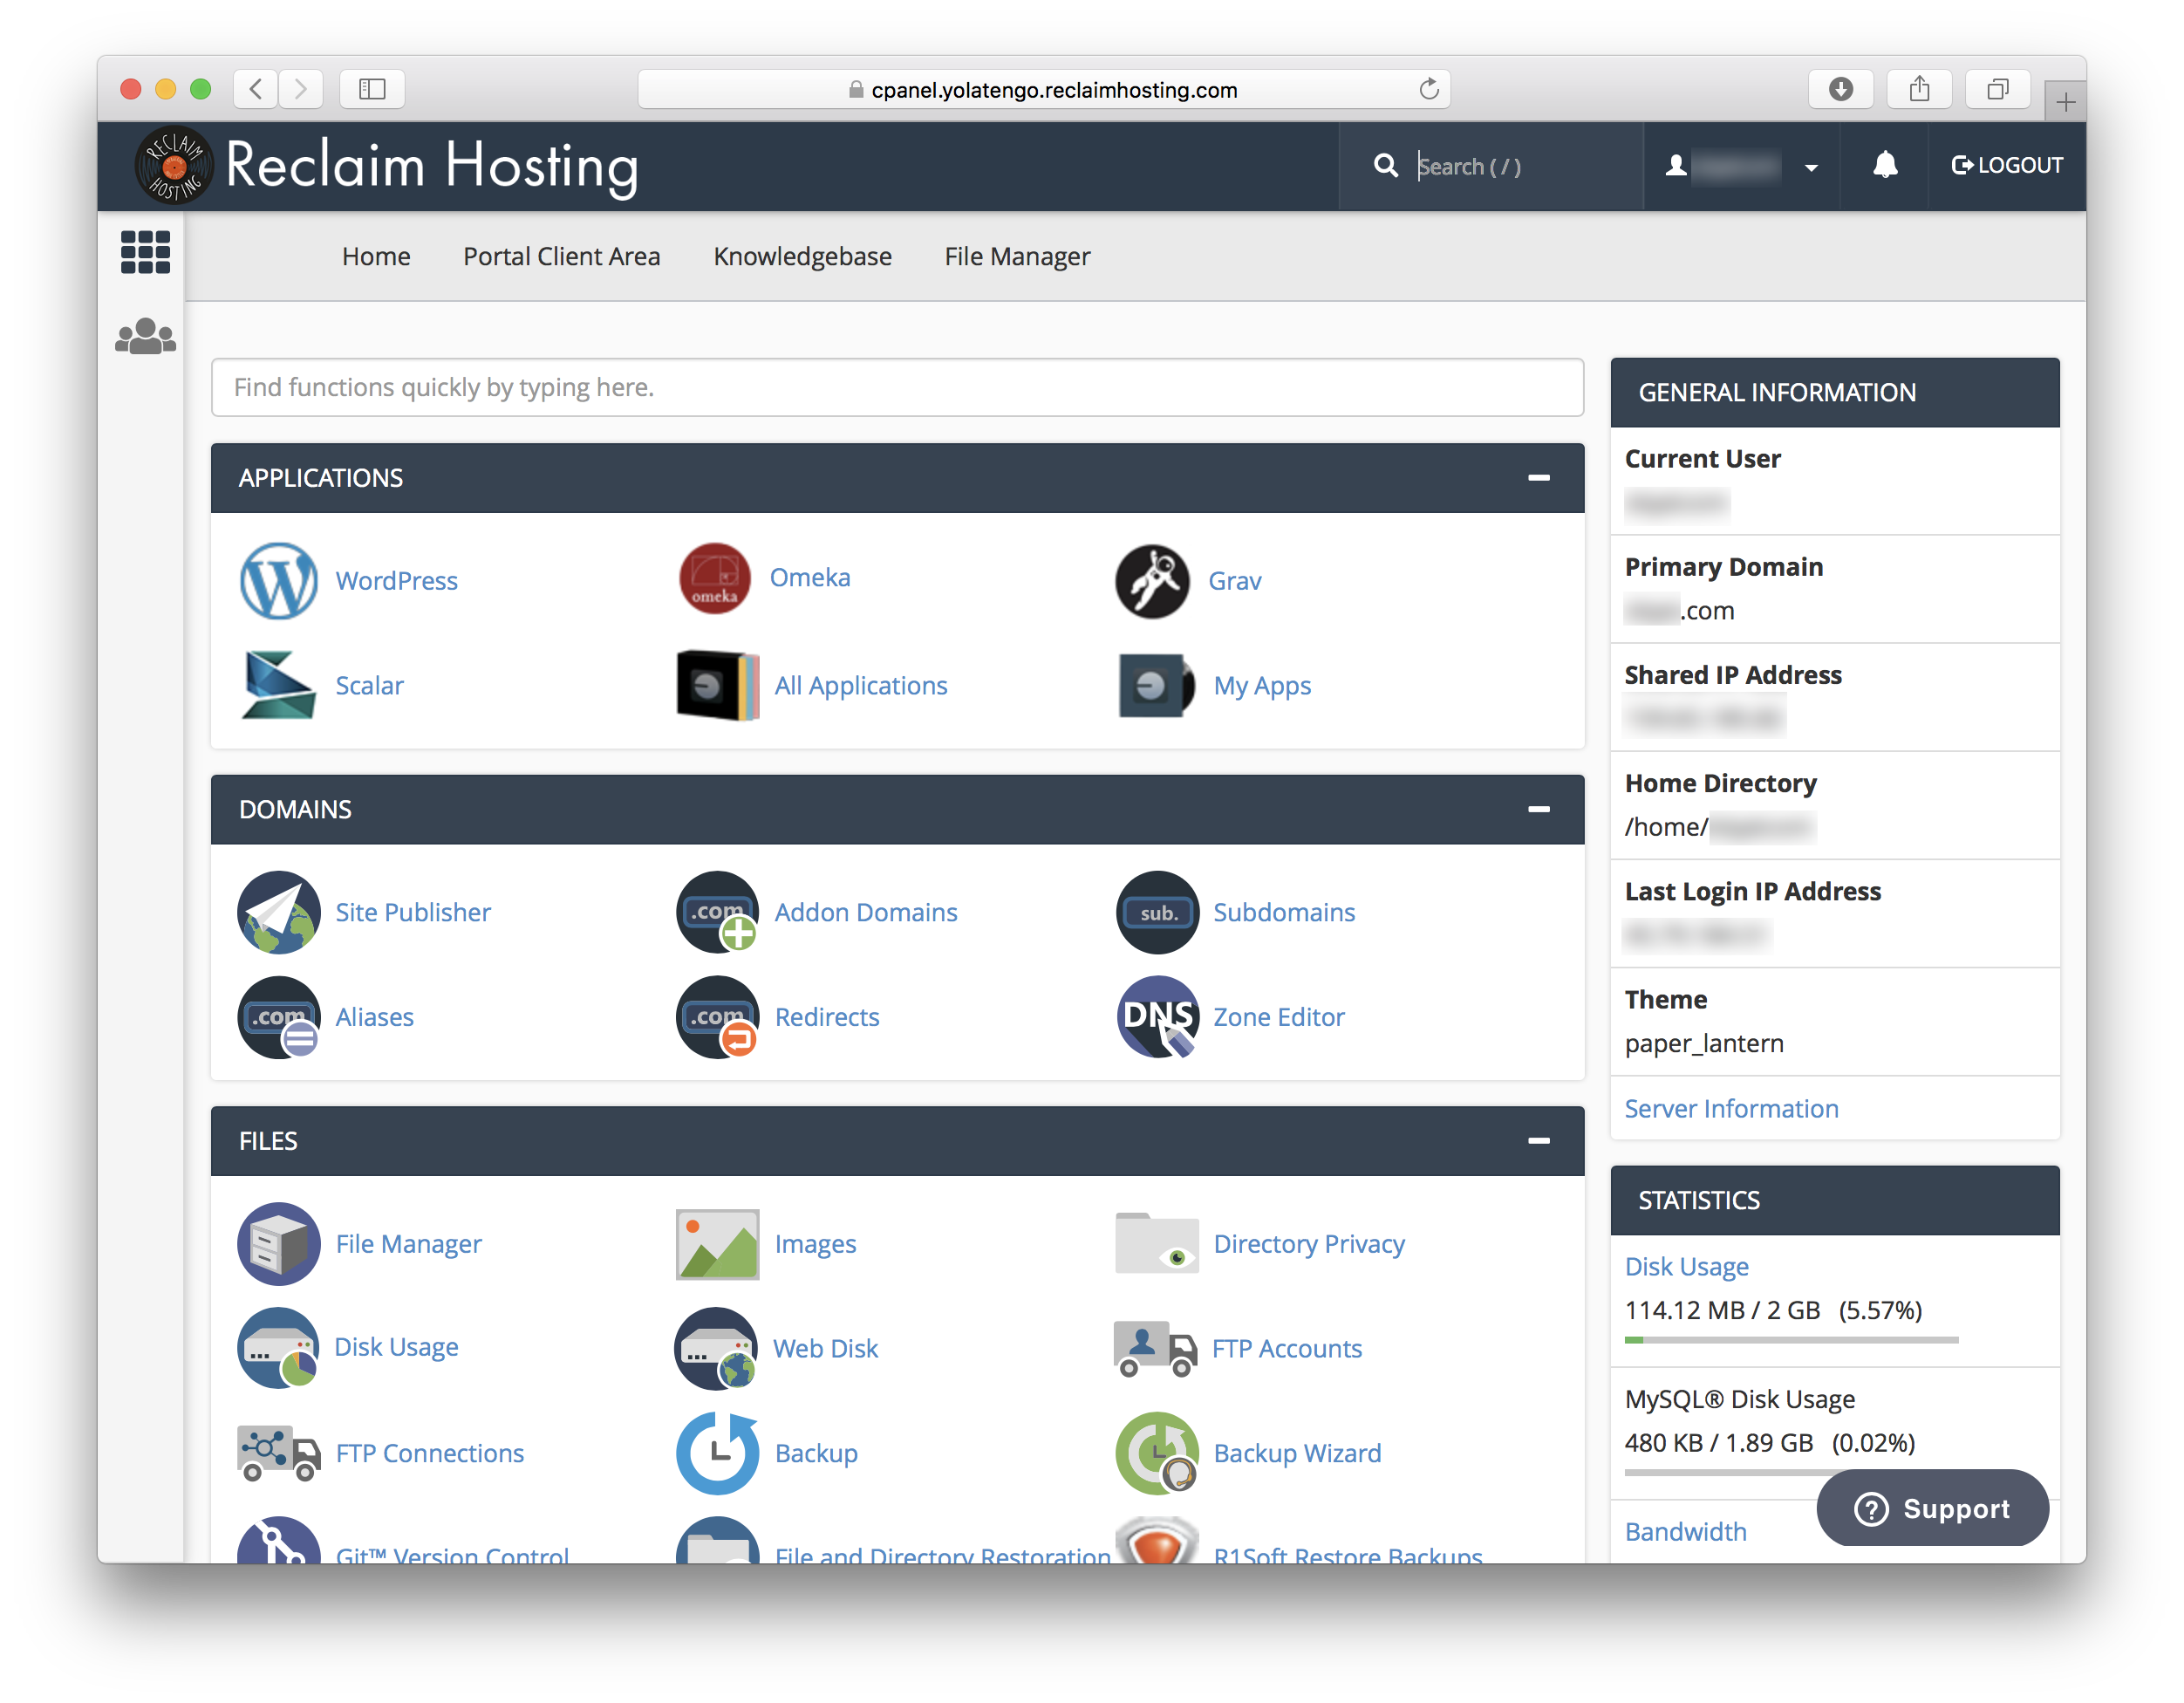The width and height of the screenshot is (2184, 1703).
Task: Click the Support button
Action: pos(1934,1511)
